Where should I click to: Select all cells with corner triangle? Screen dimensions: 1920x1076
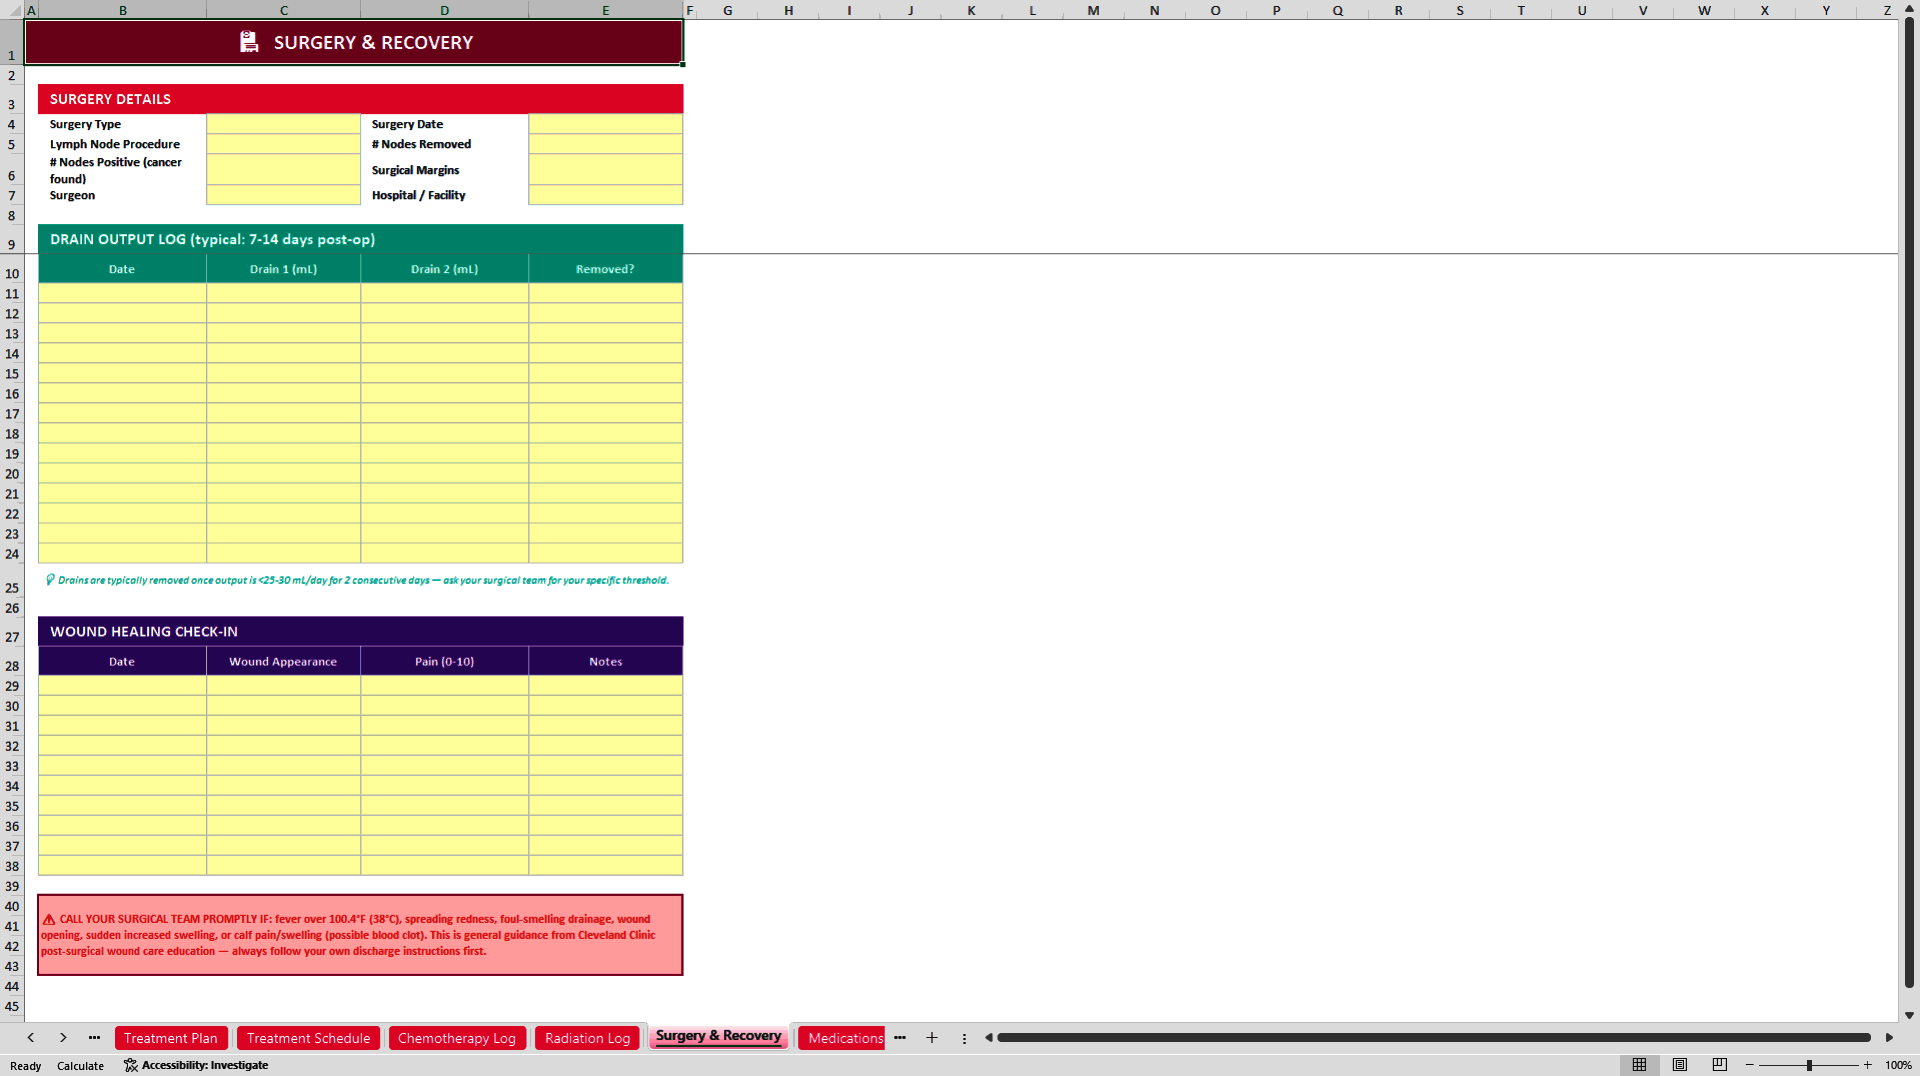tap(12, 10)
